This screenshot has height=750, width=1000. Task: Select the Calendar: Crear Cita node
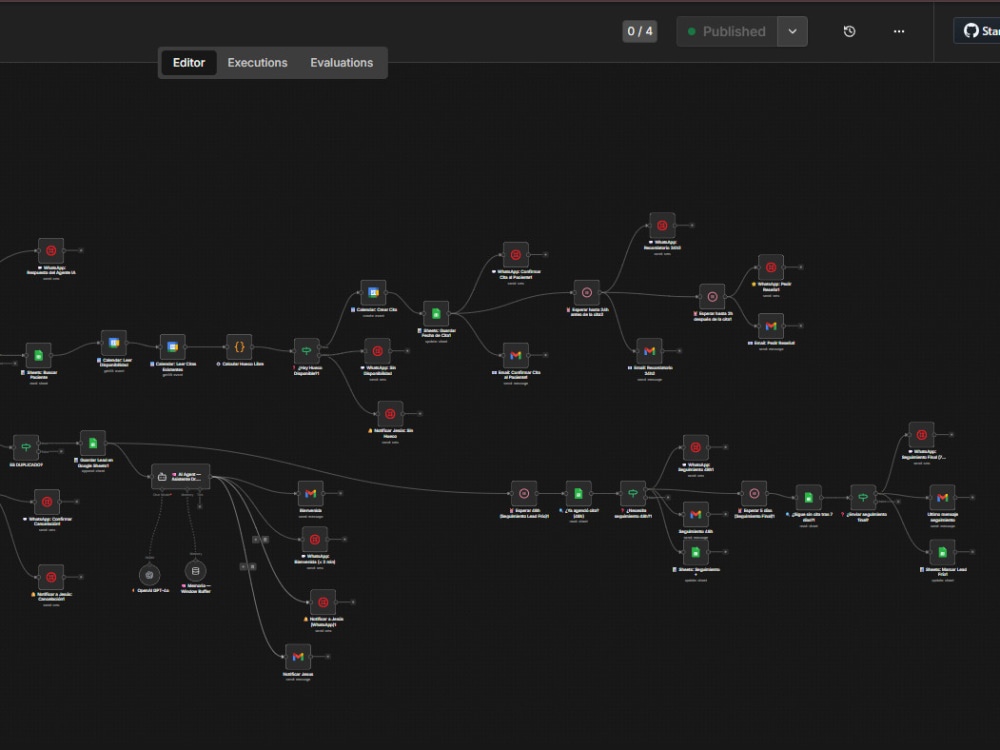pyautogui.click(x=374, y=293)
